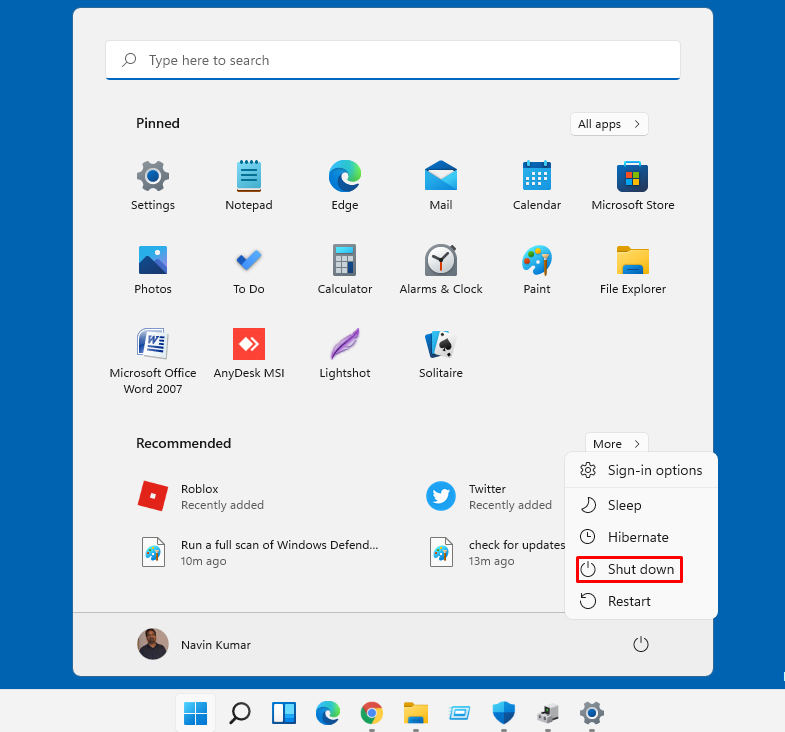The height and width of the screenshot is (732, 785).
Task: Launch Lightshot
Action: [x=344, y=353]
